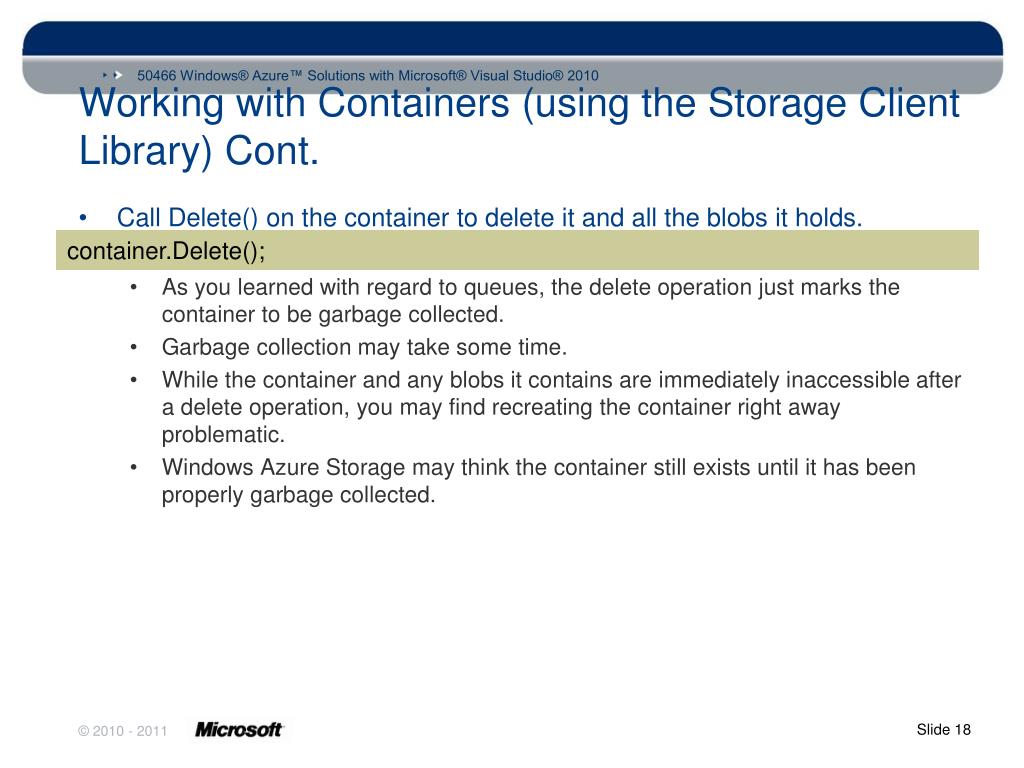
Task: Click the 'While the container and any blobs' paragraph
Action: coord(561,407)
